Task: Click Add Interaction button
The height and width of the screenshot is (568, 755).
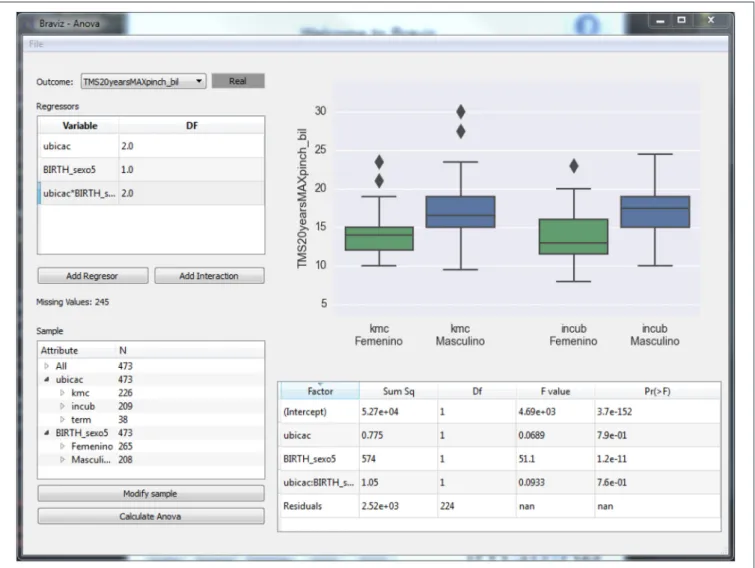Action: click(x=209, y=276)
